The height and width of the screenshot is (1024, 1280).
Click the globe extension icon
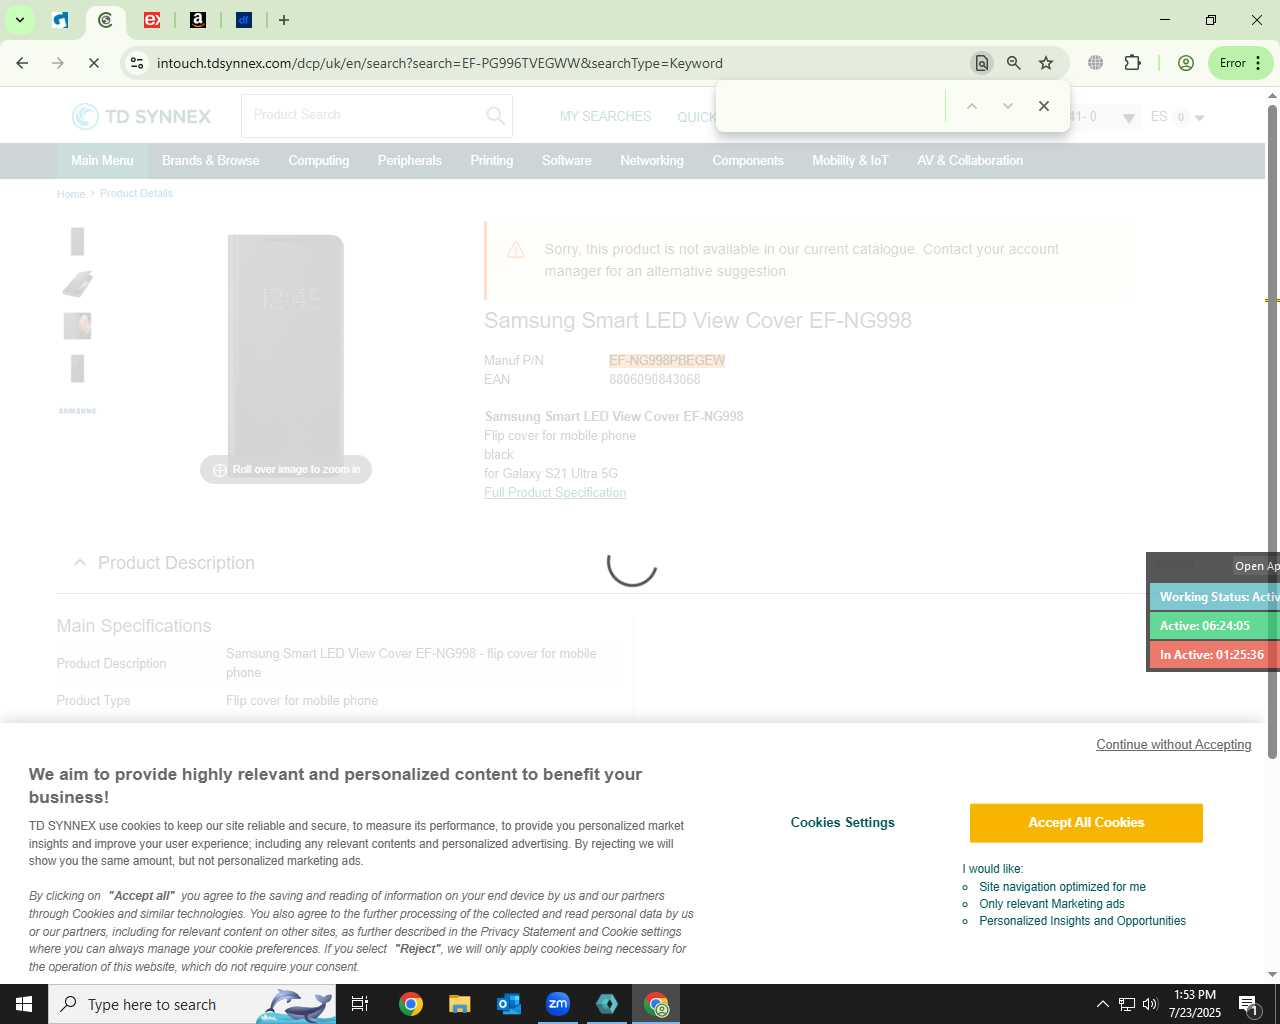pyautogui.click(x=1096, y=63)
